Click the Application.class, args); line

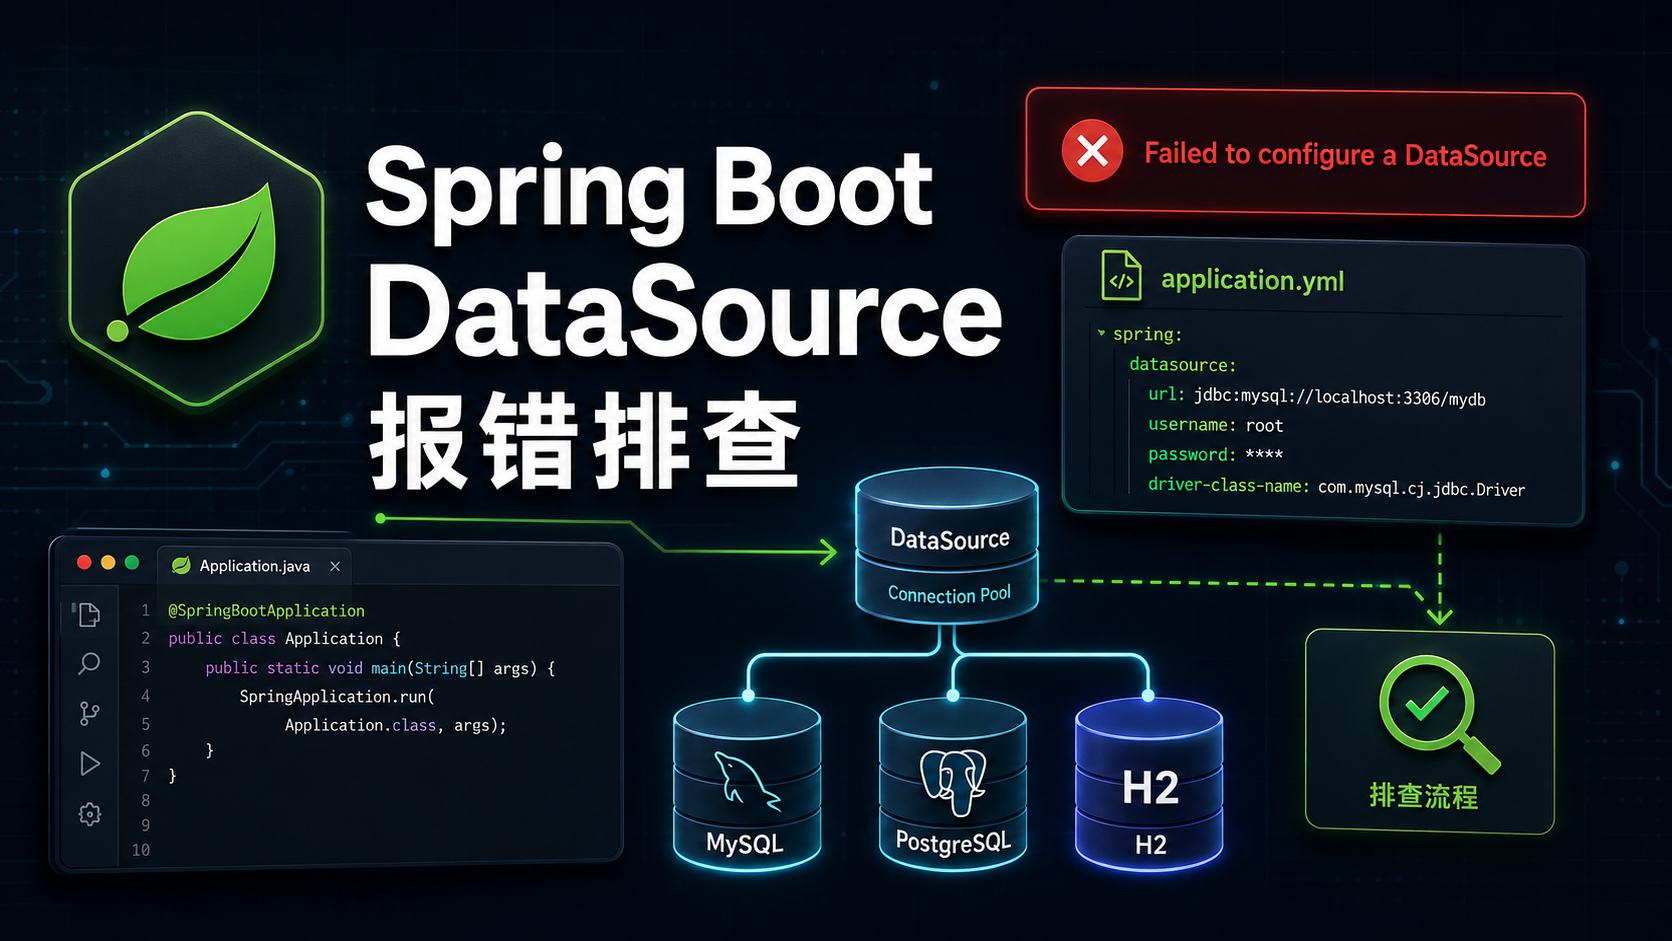click(395, 725)
